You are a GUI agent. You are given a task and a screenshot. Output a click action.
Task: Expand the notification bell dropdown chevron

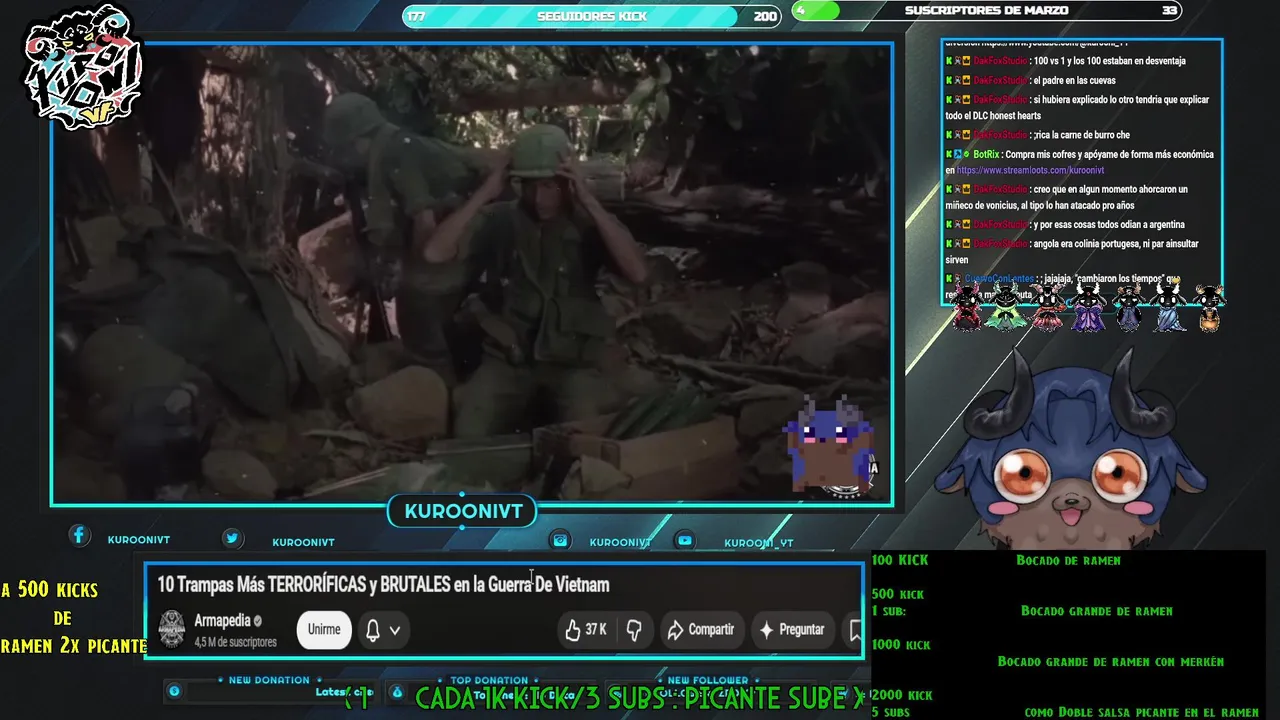point(395,631)
